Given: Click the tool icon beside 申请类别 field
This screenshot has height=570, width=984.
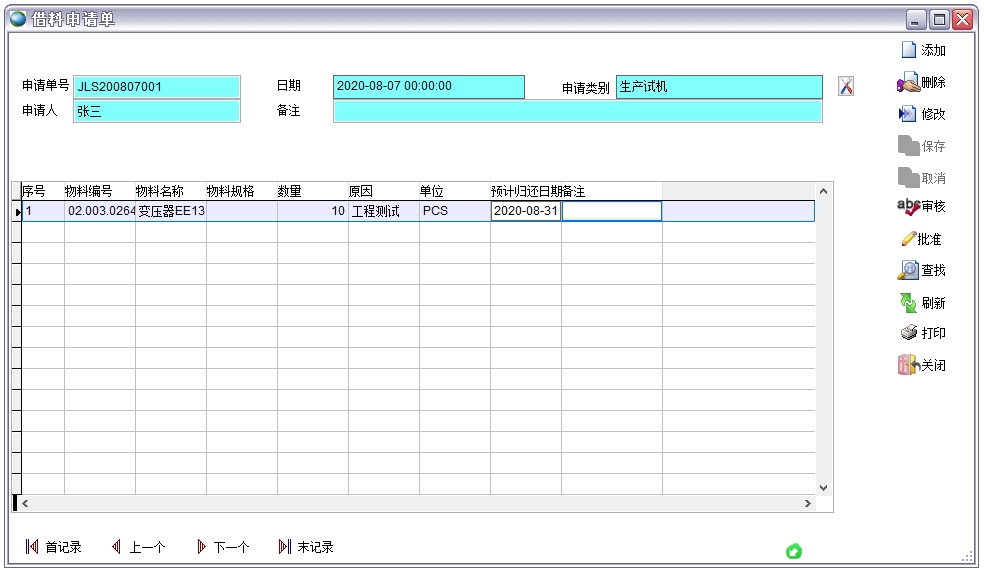Looking at the screenshot, I should click(x=846, y=87).
